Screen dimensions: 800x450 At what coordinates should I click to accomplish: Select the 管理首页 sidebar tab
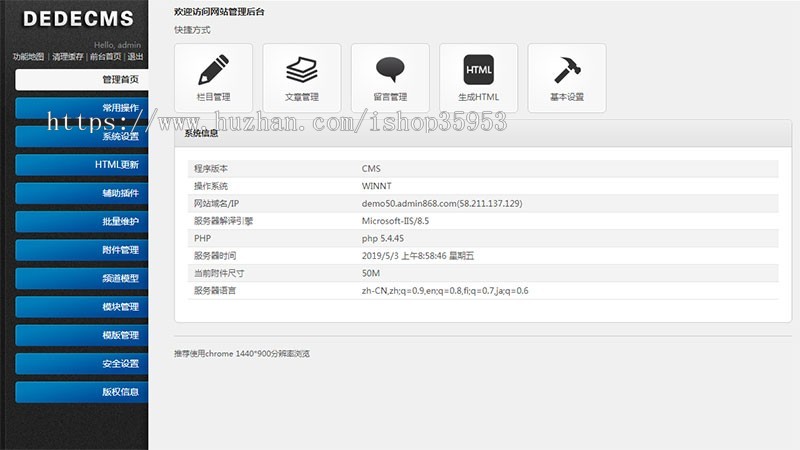82,79
